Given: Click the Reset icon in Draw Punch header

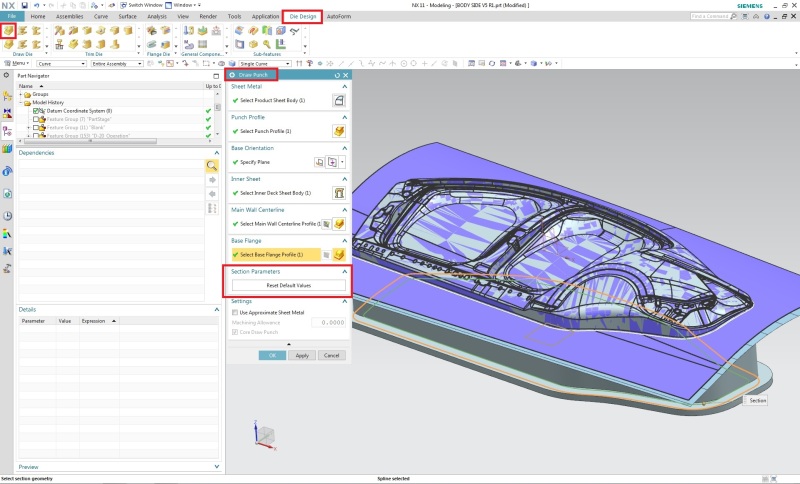Looking at the screenshot, I should [337, 75].
